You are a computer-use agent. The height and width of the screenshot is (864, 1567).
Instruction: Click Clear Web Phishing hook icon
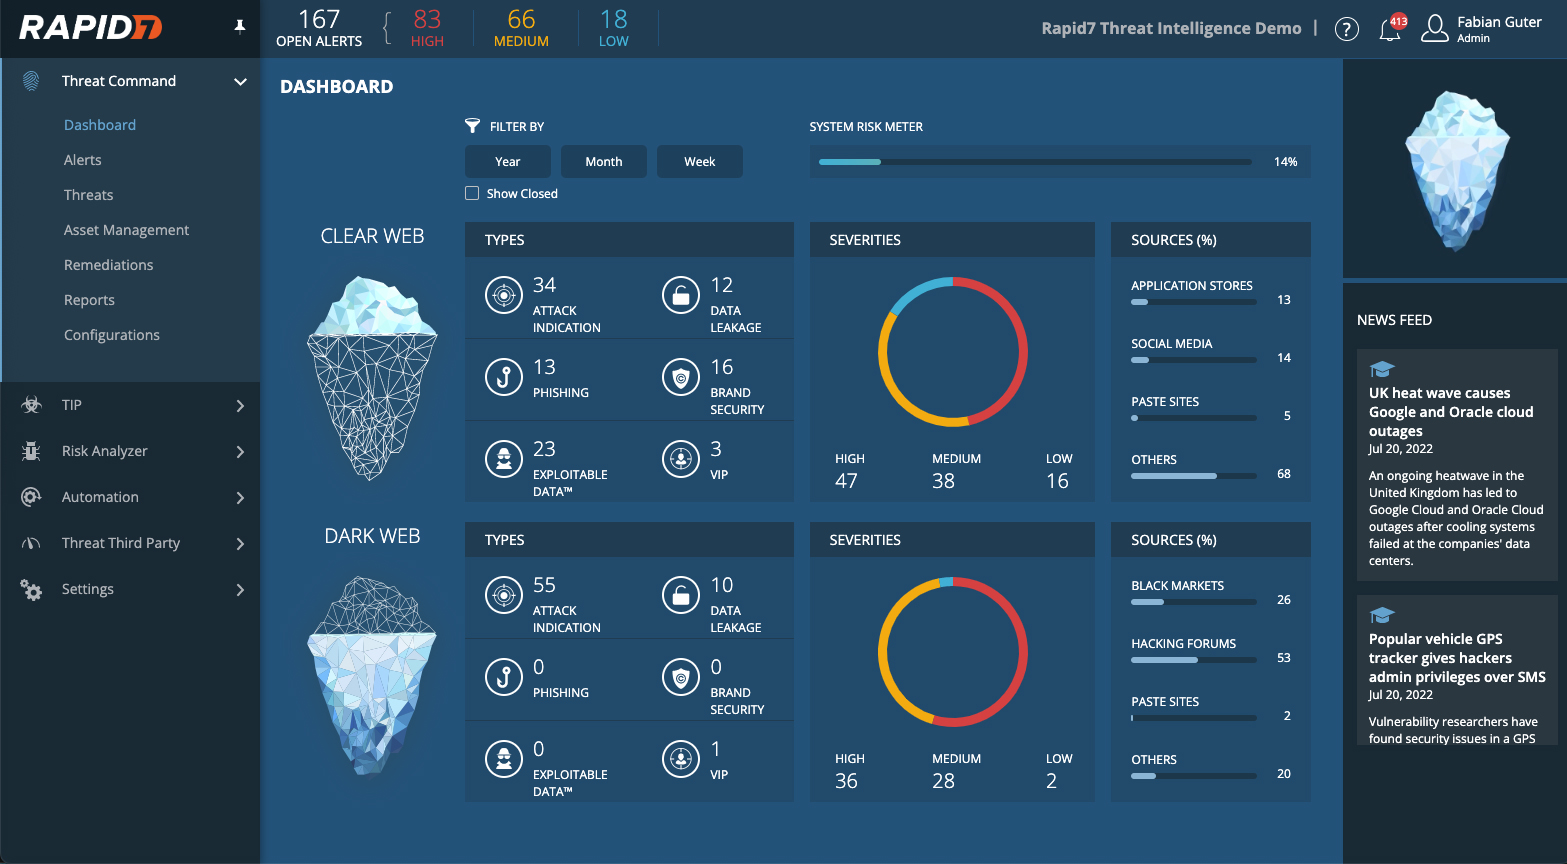pos(504,377)
